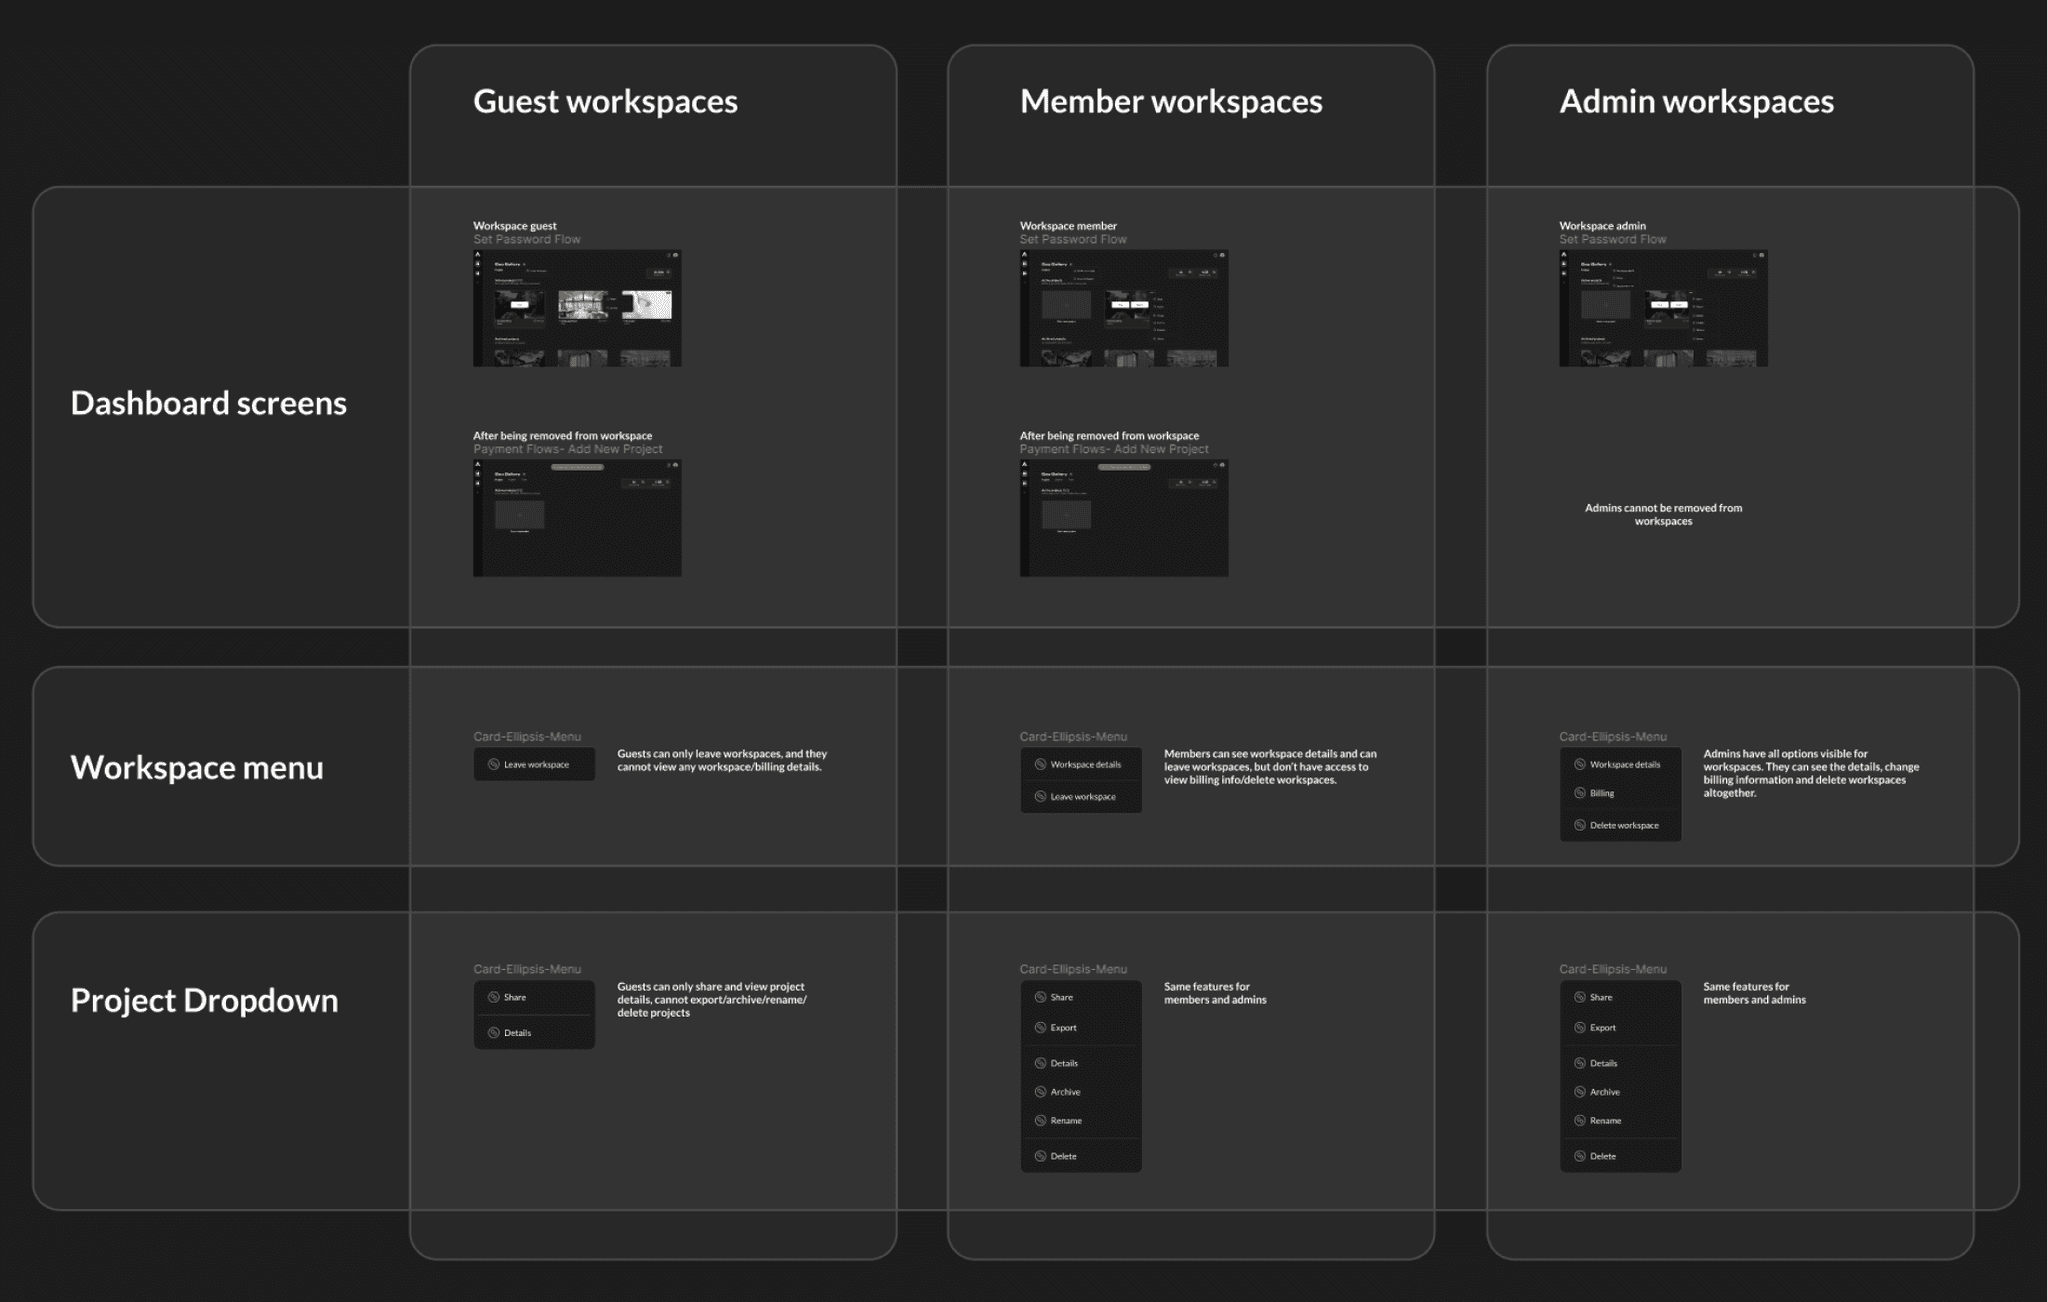Click the 'Set Password Flow' label under Workspace member
The height and width of the screenshot is (1302, 2048).
click(1073, 240)
